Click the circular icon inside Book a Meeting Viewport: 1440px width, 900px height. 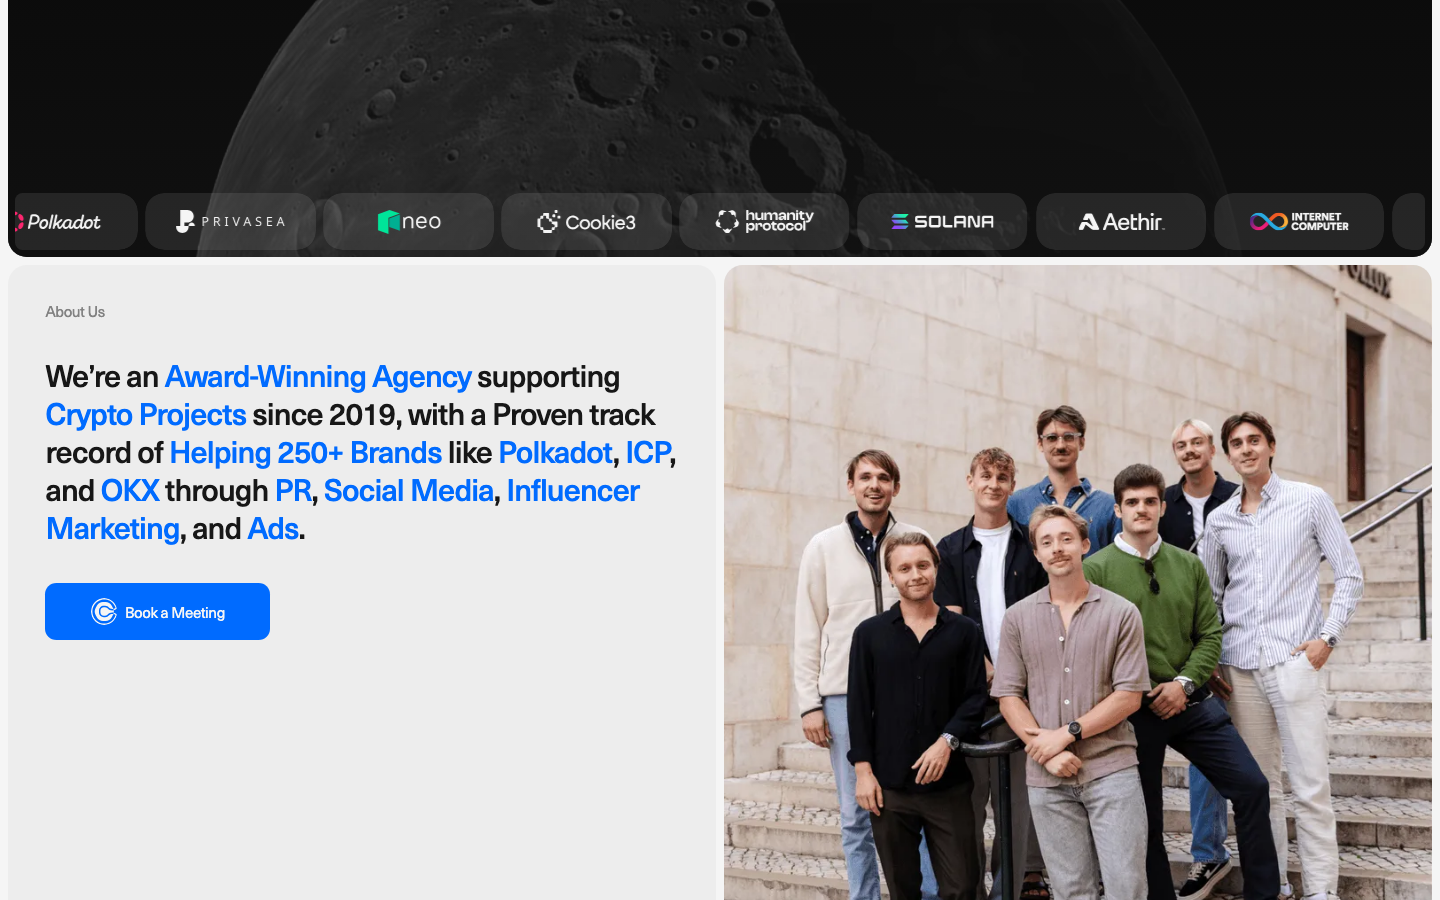point(104,611)
